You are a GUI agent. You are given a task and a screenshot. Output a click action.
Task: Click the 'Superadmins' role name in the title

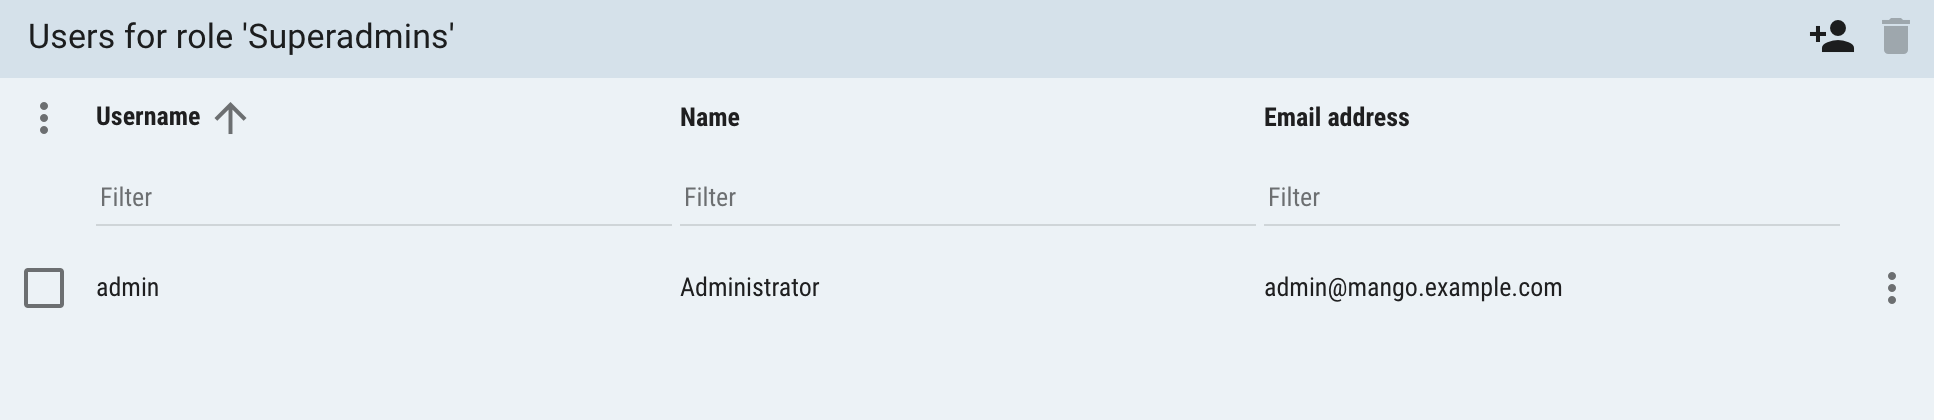(x=348, y=37)
